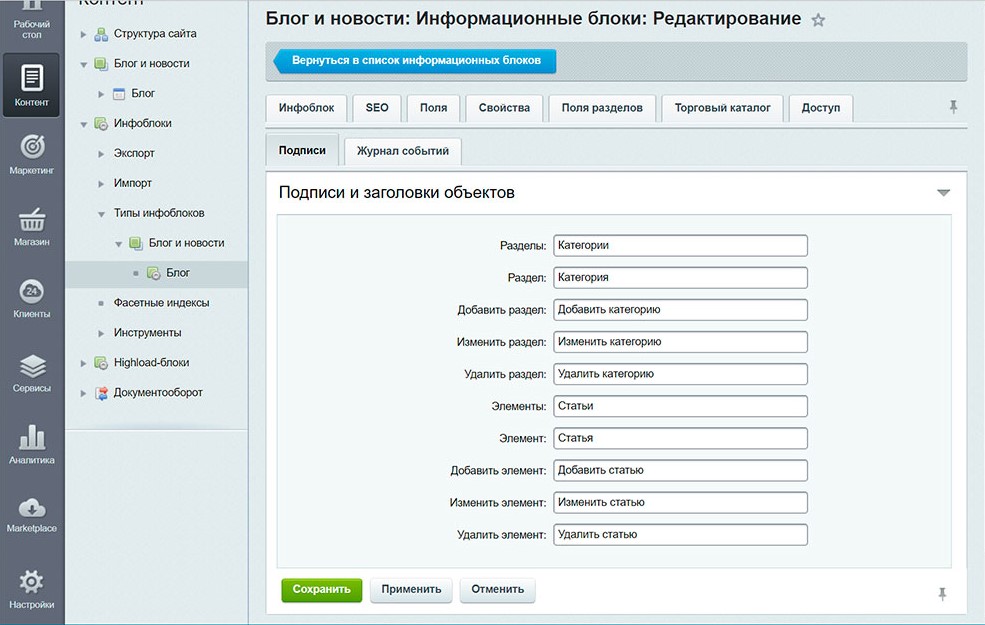985x625 pixels.
Task: Collapse the Типы инфоблоков tree node
Action: click(x=101, y=214)
